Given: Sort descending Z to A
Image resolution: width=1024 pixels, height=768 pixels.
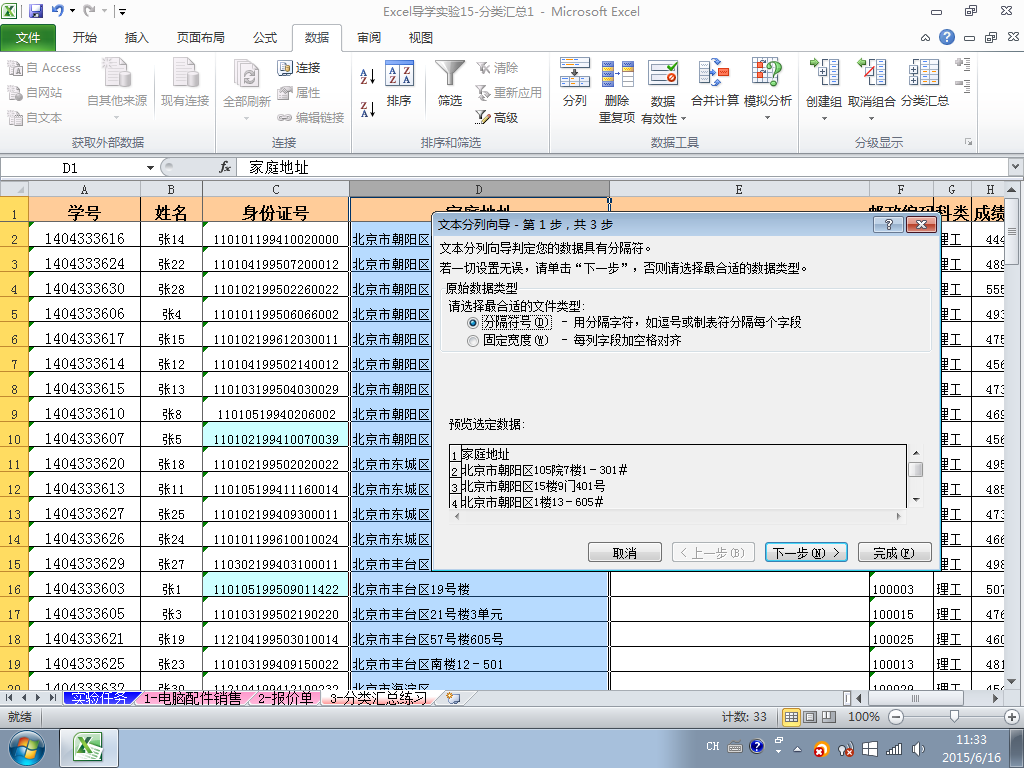Looking at the screenshot, I should coord(368,108).
